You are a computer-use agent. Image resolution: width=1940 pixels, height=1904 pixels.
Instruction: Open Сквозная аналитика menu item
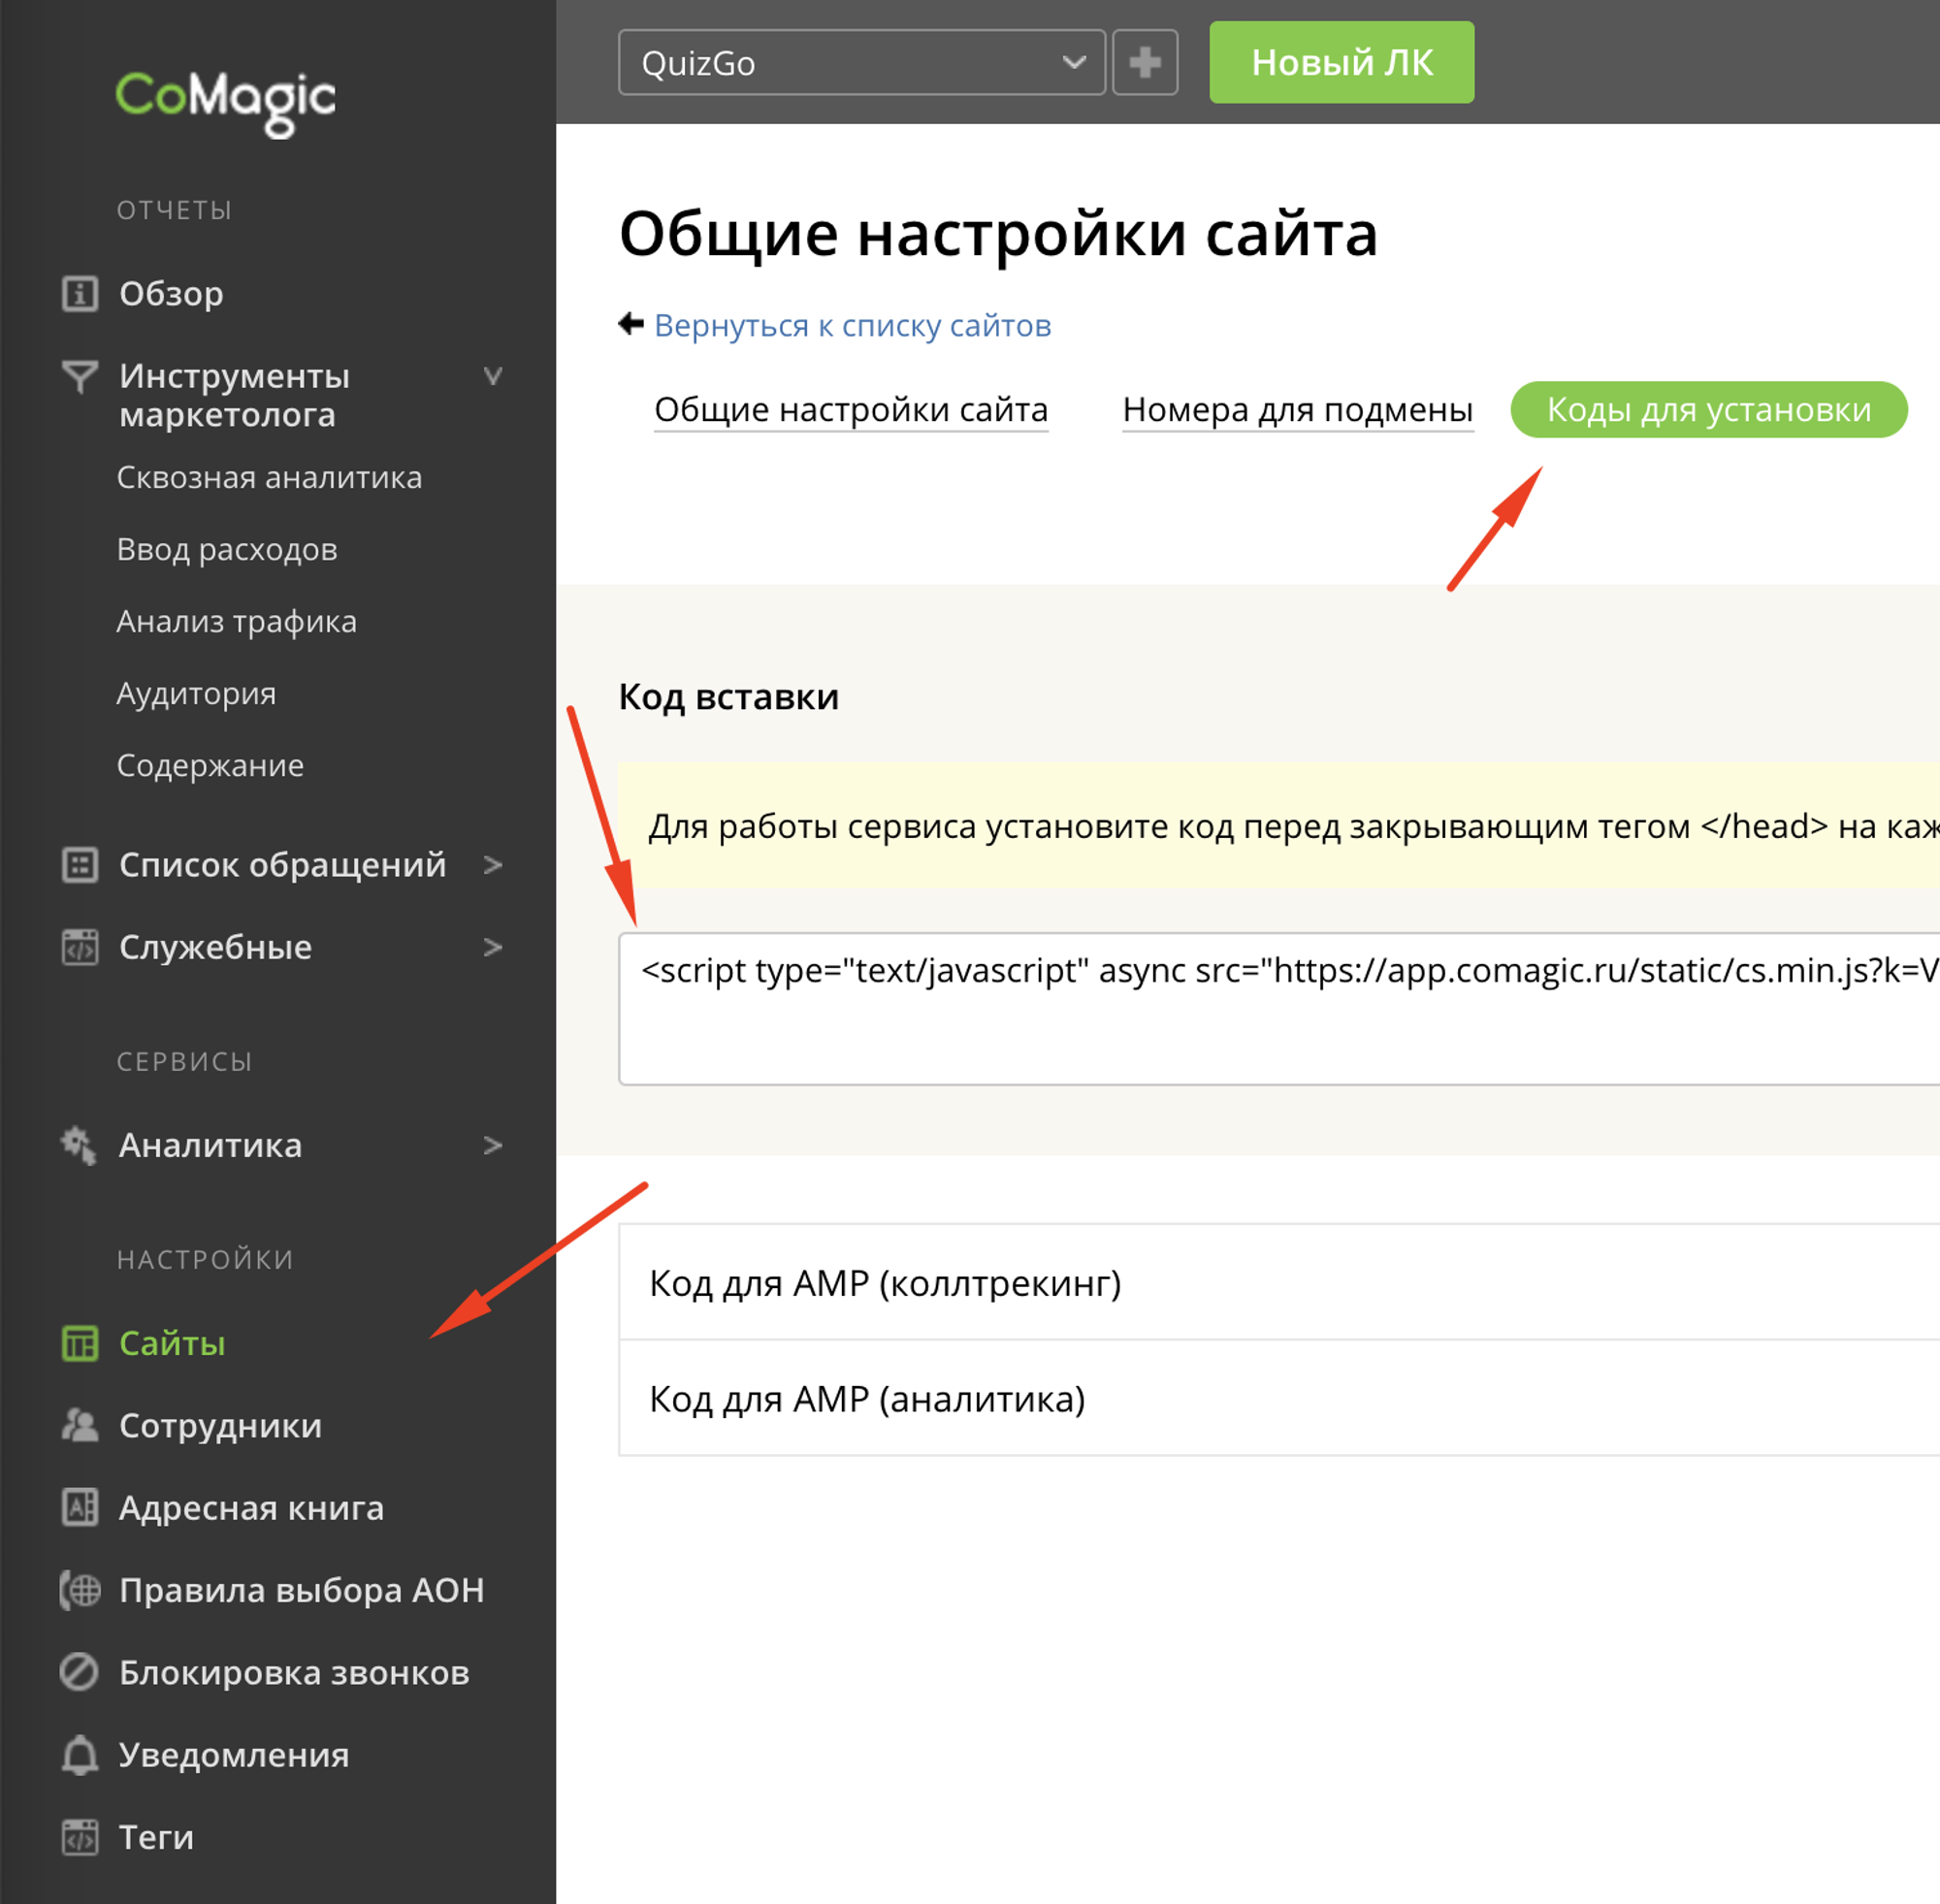pos(269,477)
